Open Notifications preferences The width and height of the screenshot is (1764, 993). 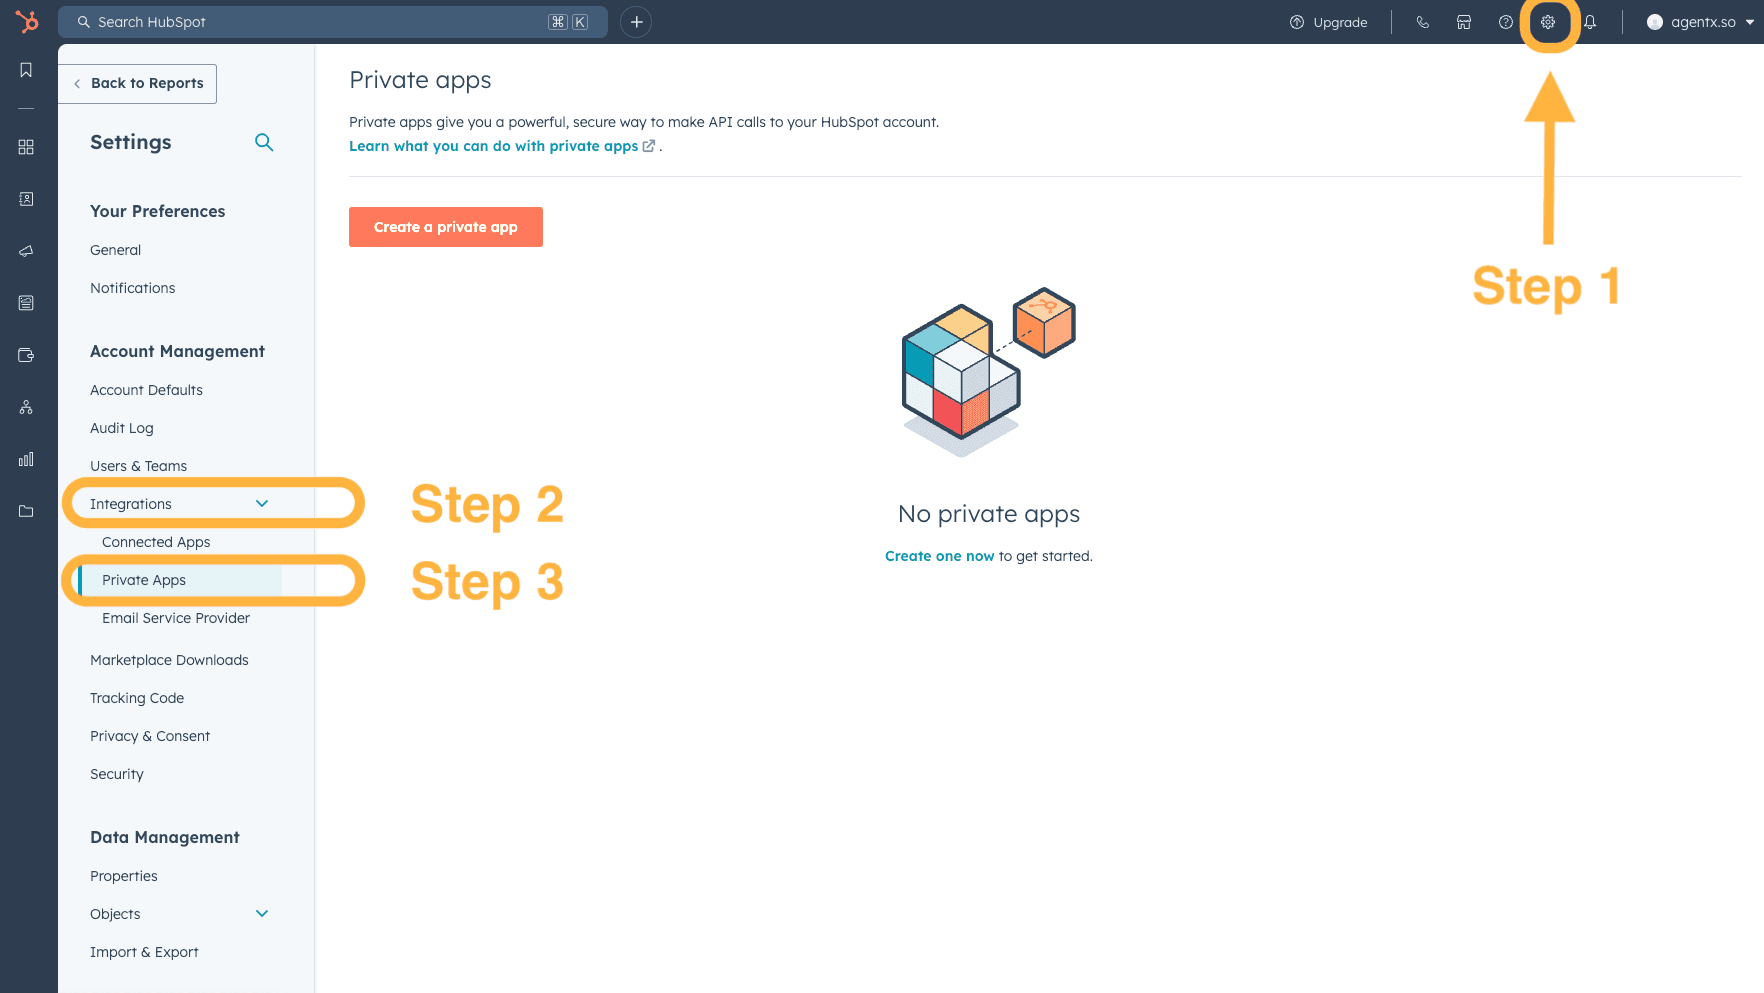[x=133, y=288]
